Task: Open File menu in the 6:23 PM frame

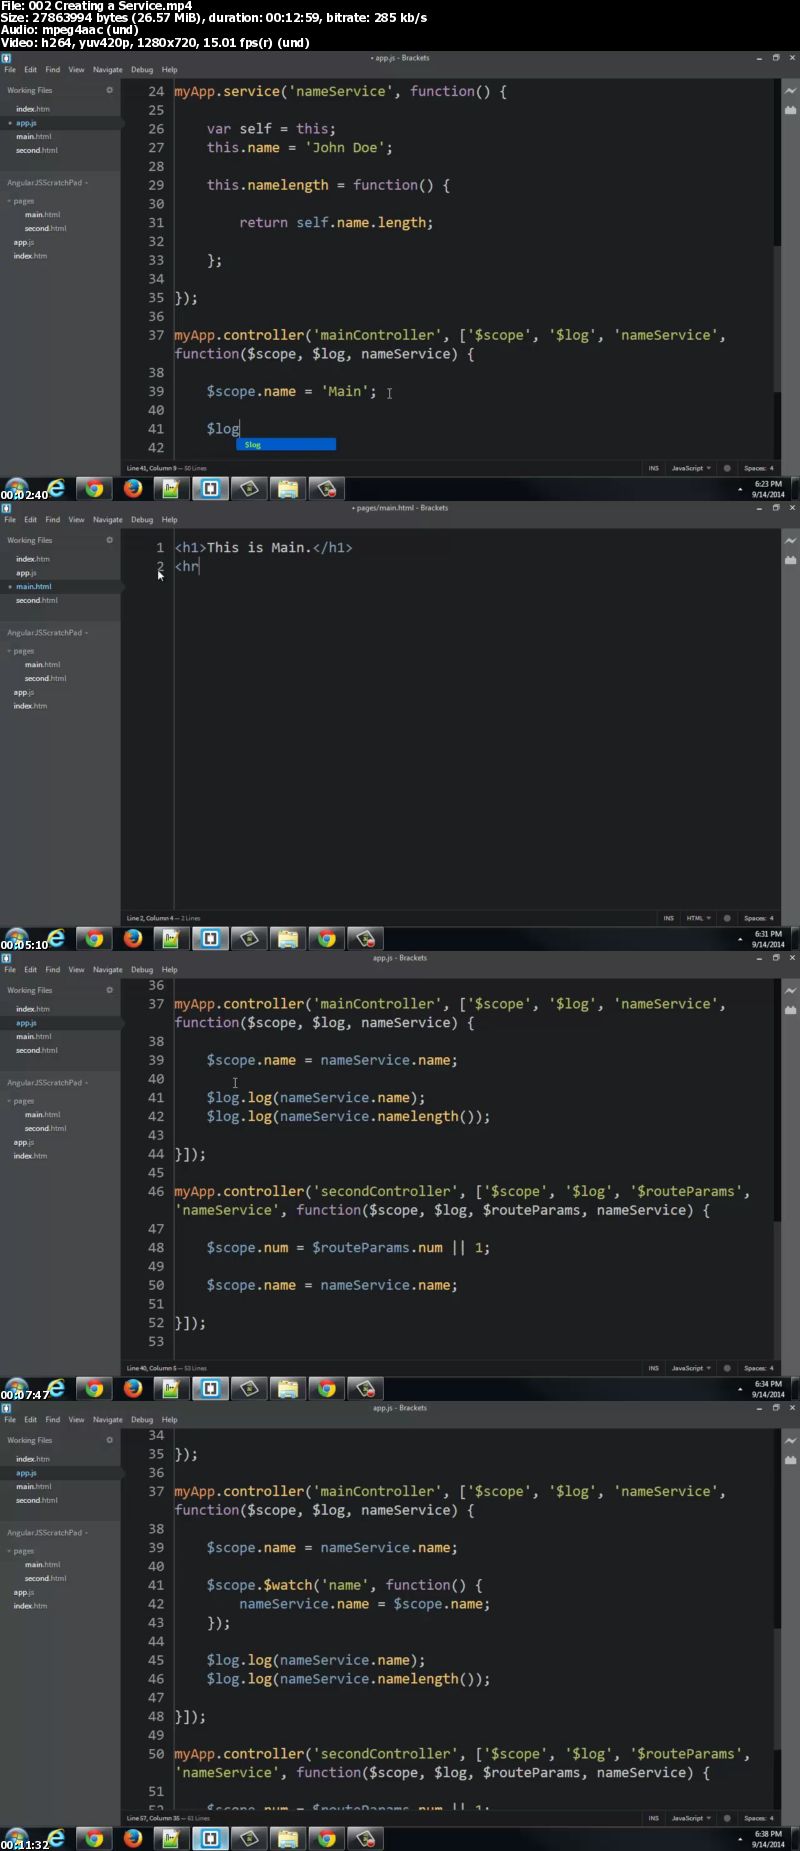Action: 10,70
